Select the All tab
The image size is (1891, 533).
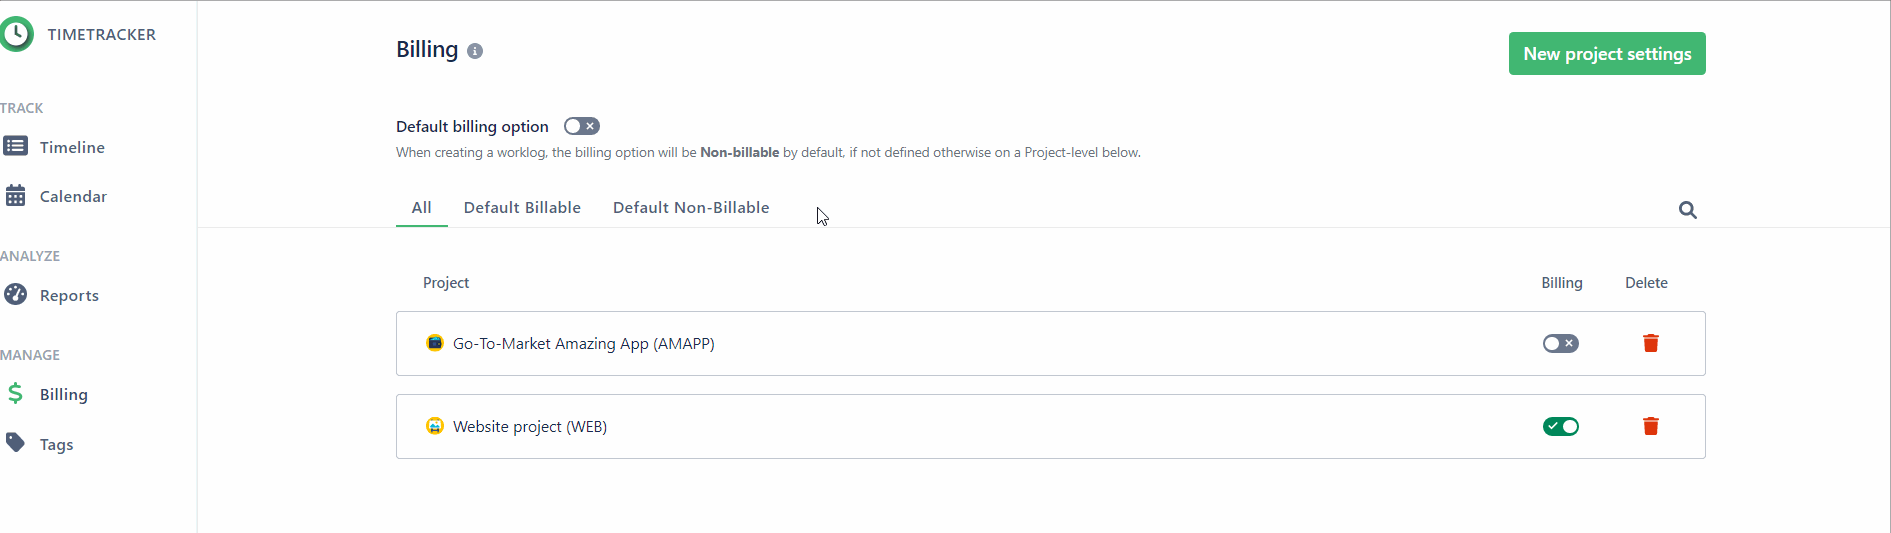[422, 207]
